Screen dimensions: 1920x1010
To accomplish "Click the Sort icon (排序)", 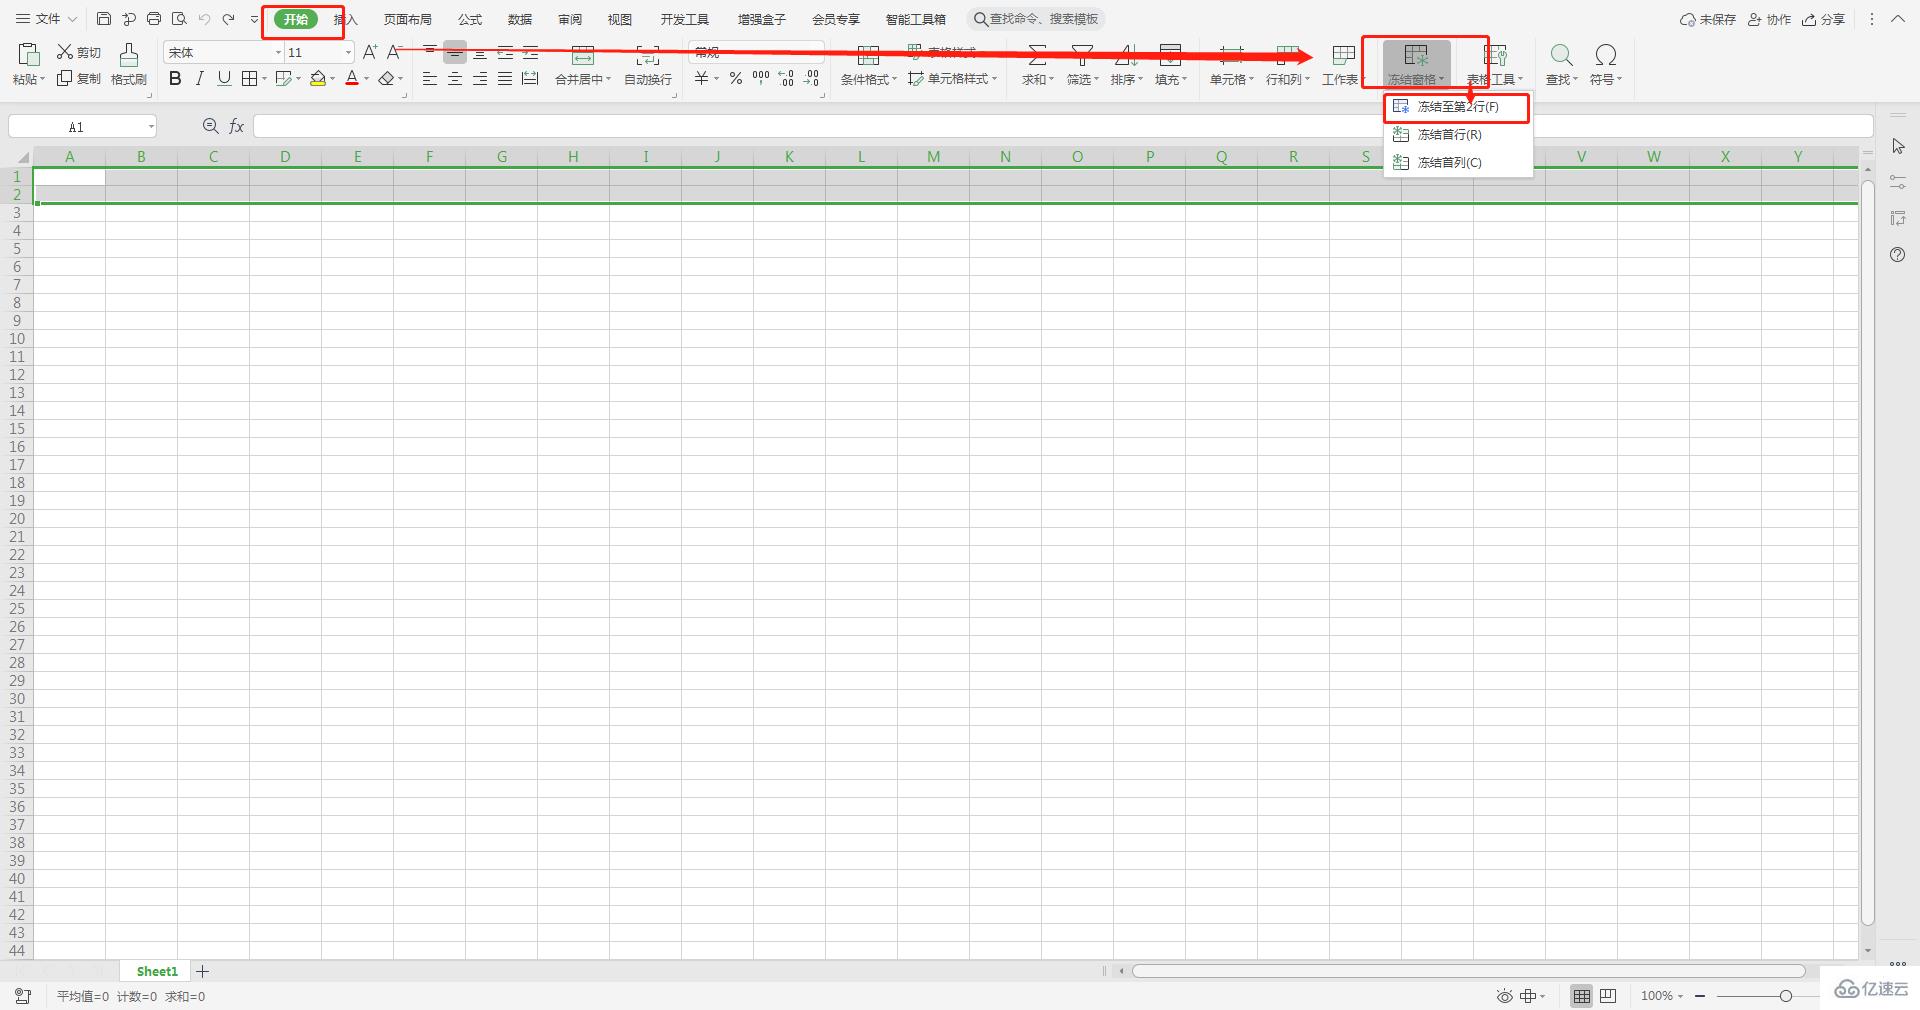I will (x=1126, y=56).
